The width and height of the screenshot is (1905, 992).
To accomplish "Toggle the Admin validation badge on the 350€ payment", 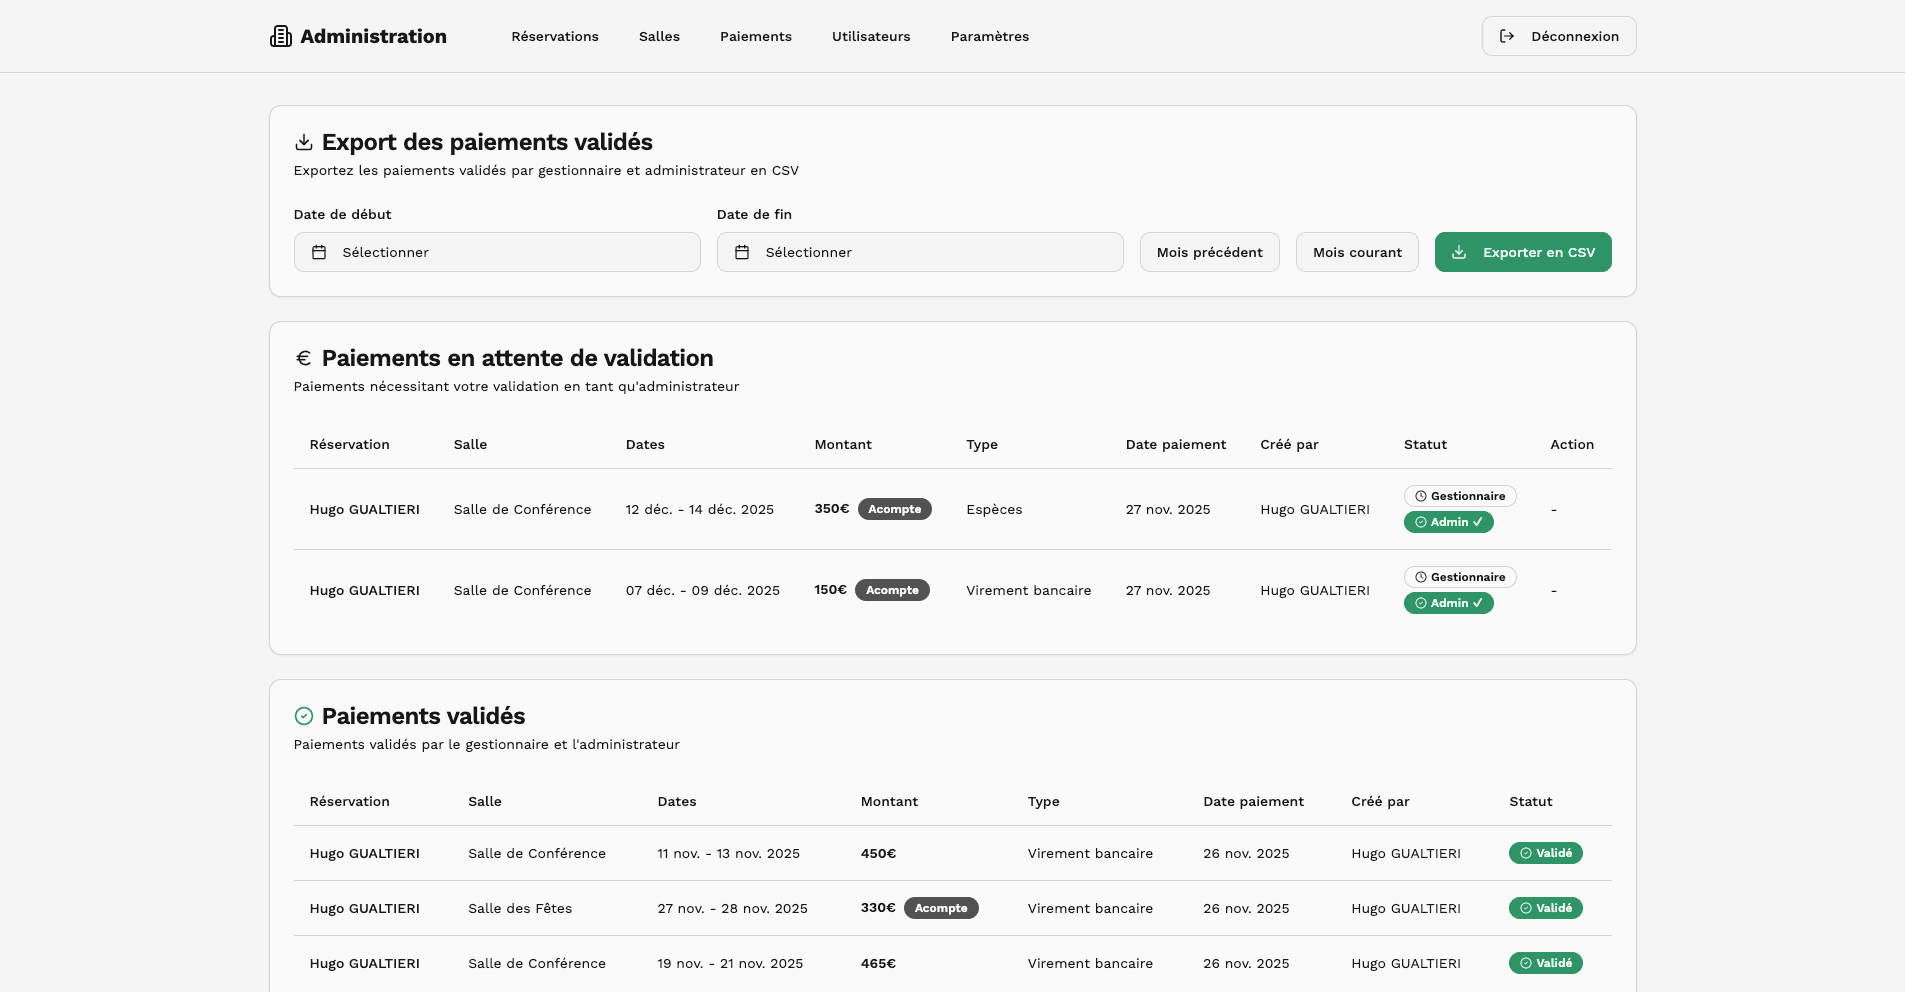I will point(1449,521).
